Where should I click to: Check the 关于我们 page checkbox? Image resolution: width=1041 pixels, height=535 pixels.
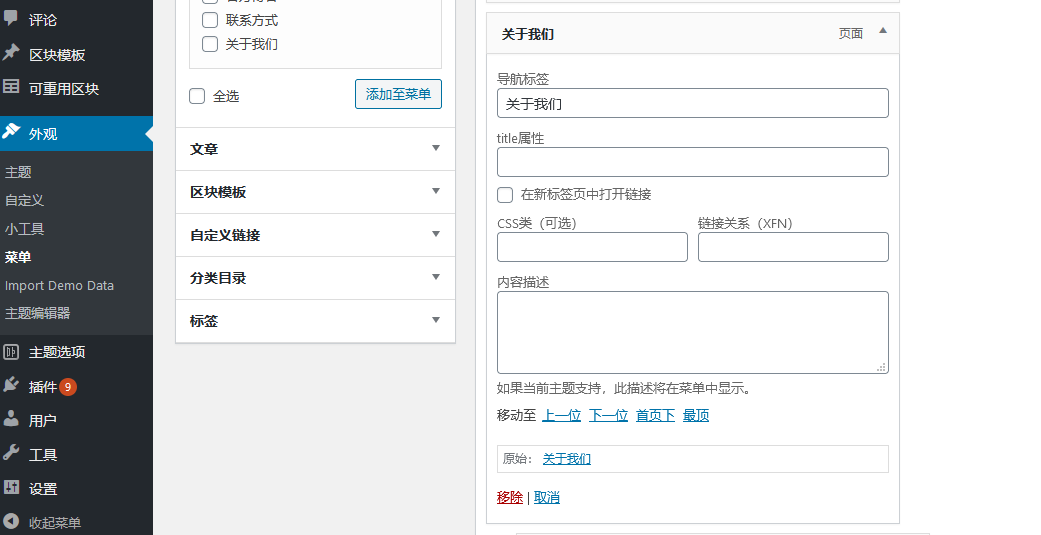[210, 44]
